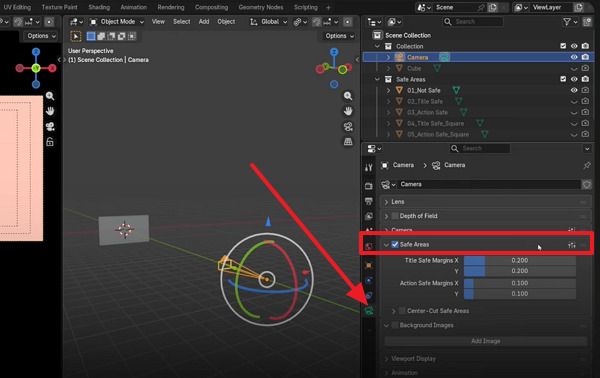Hide 01_Not Safe with eye icon
Screen dimensions: 600x378
tap(574, 90)
